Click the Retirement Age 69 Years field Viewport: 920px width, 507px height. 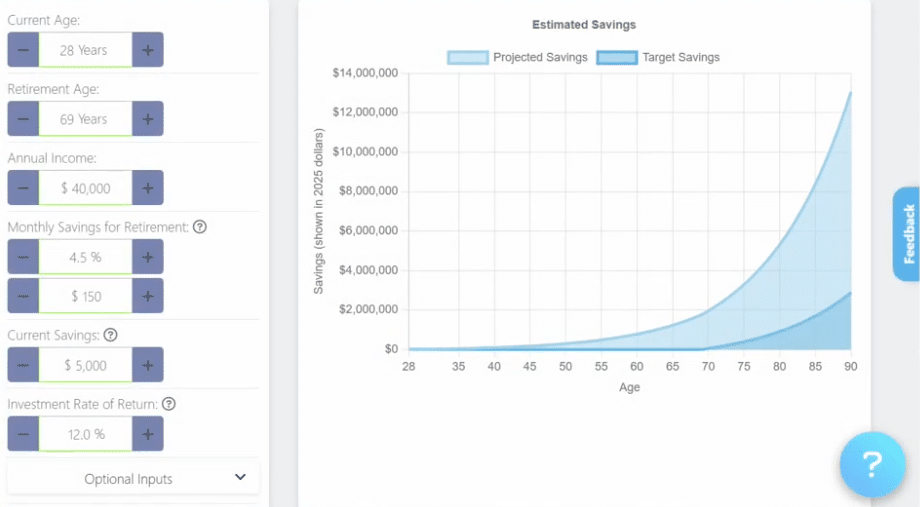[85, 119]
